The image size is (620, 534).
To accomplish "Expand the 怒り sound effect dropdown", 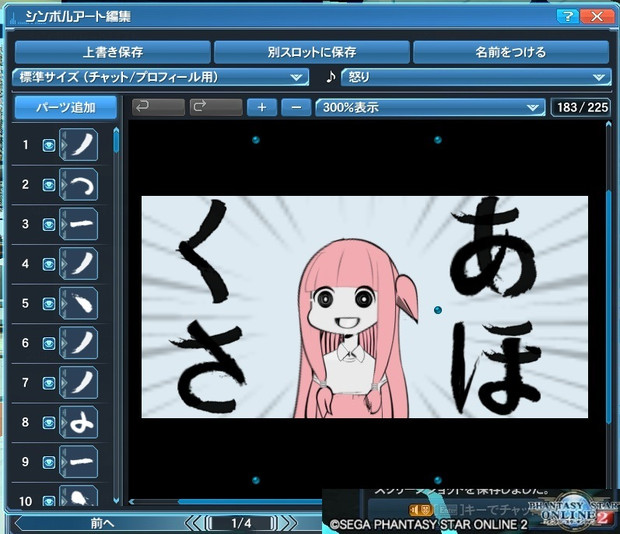I will pos(475,77).
